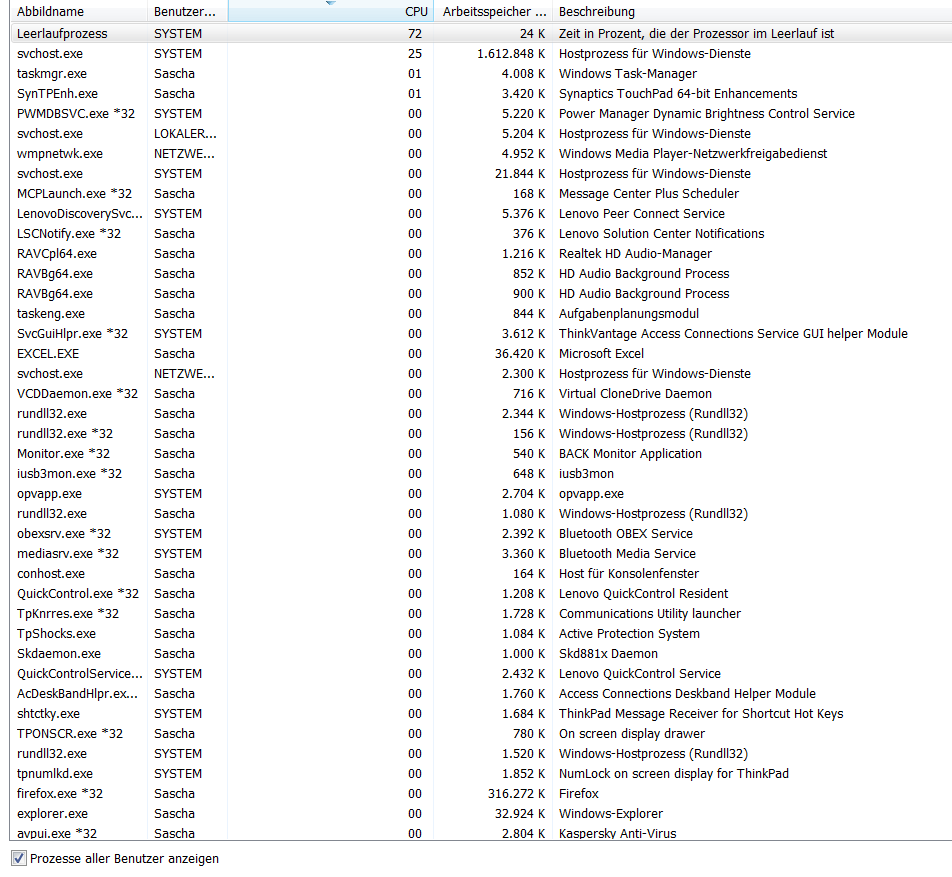
Task: Click the 'Microsoft Excel' description cell
Action: pos(601,353)
